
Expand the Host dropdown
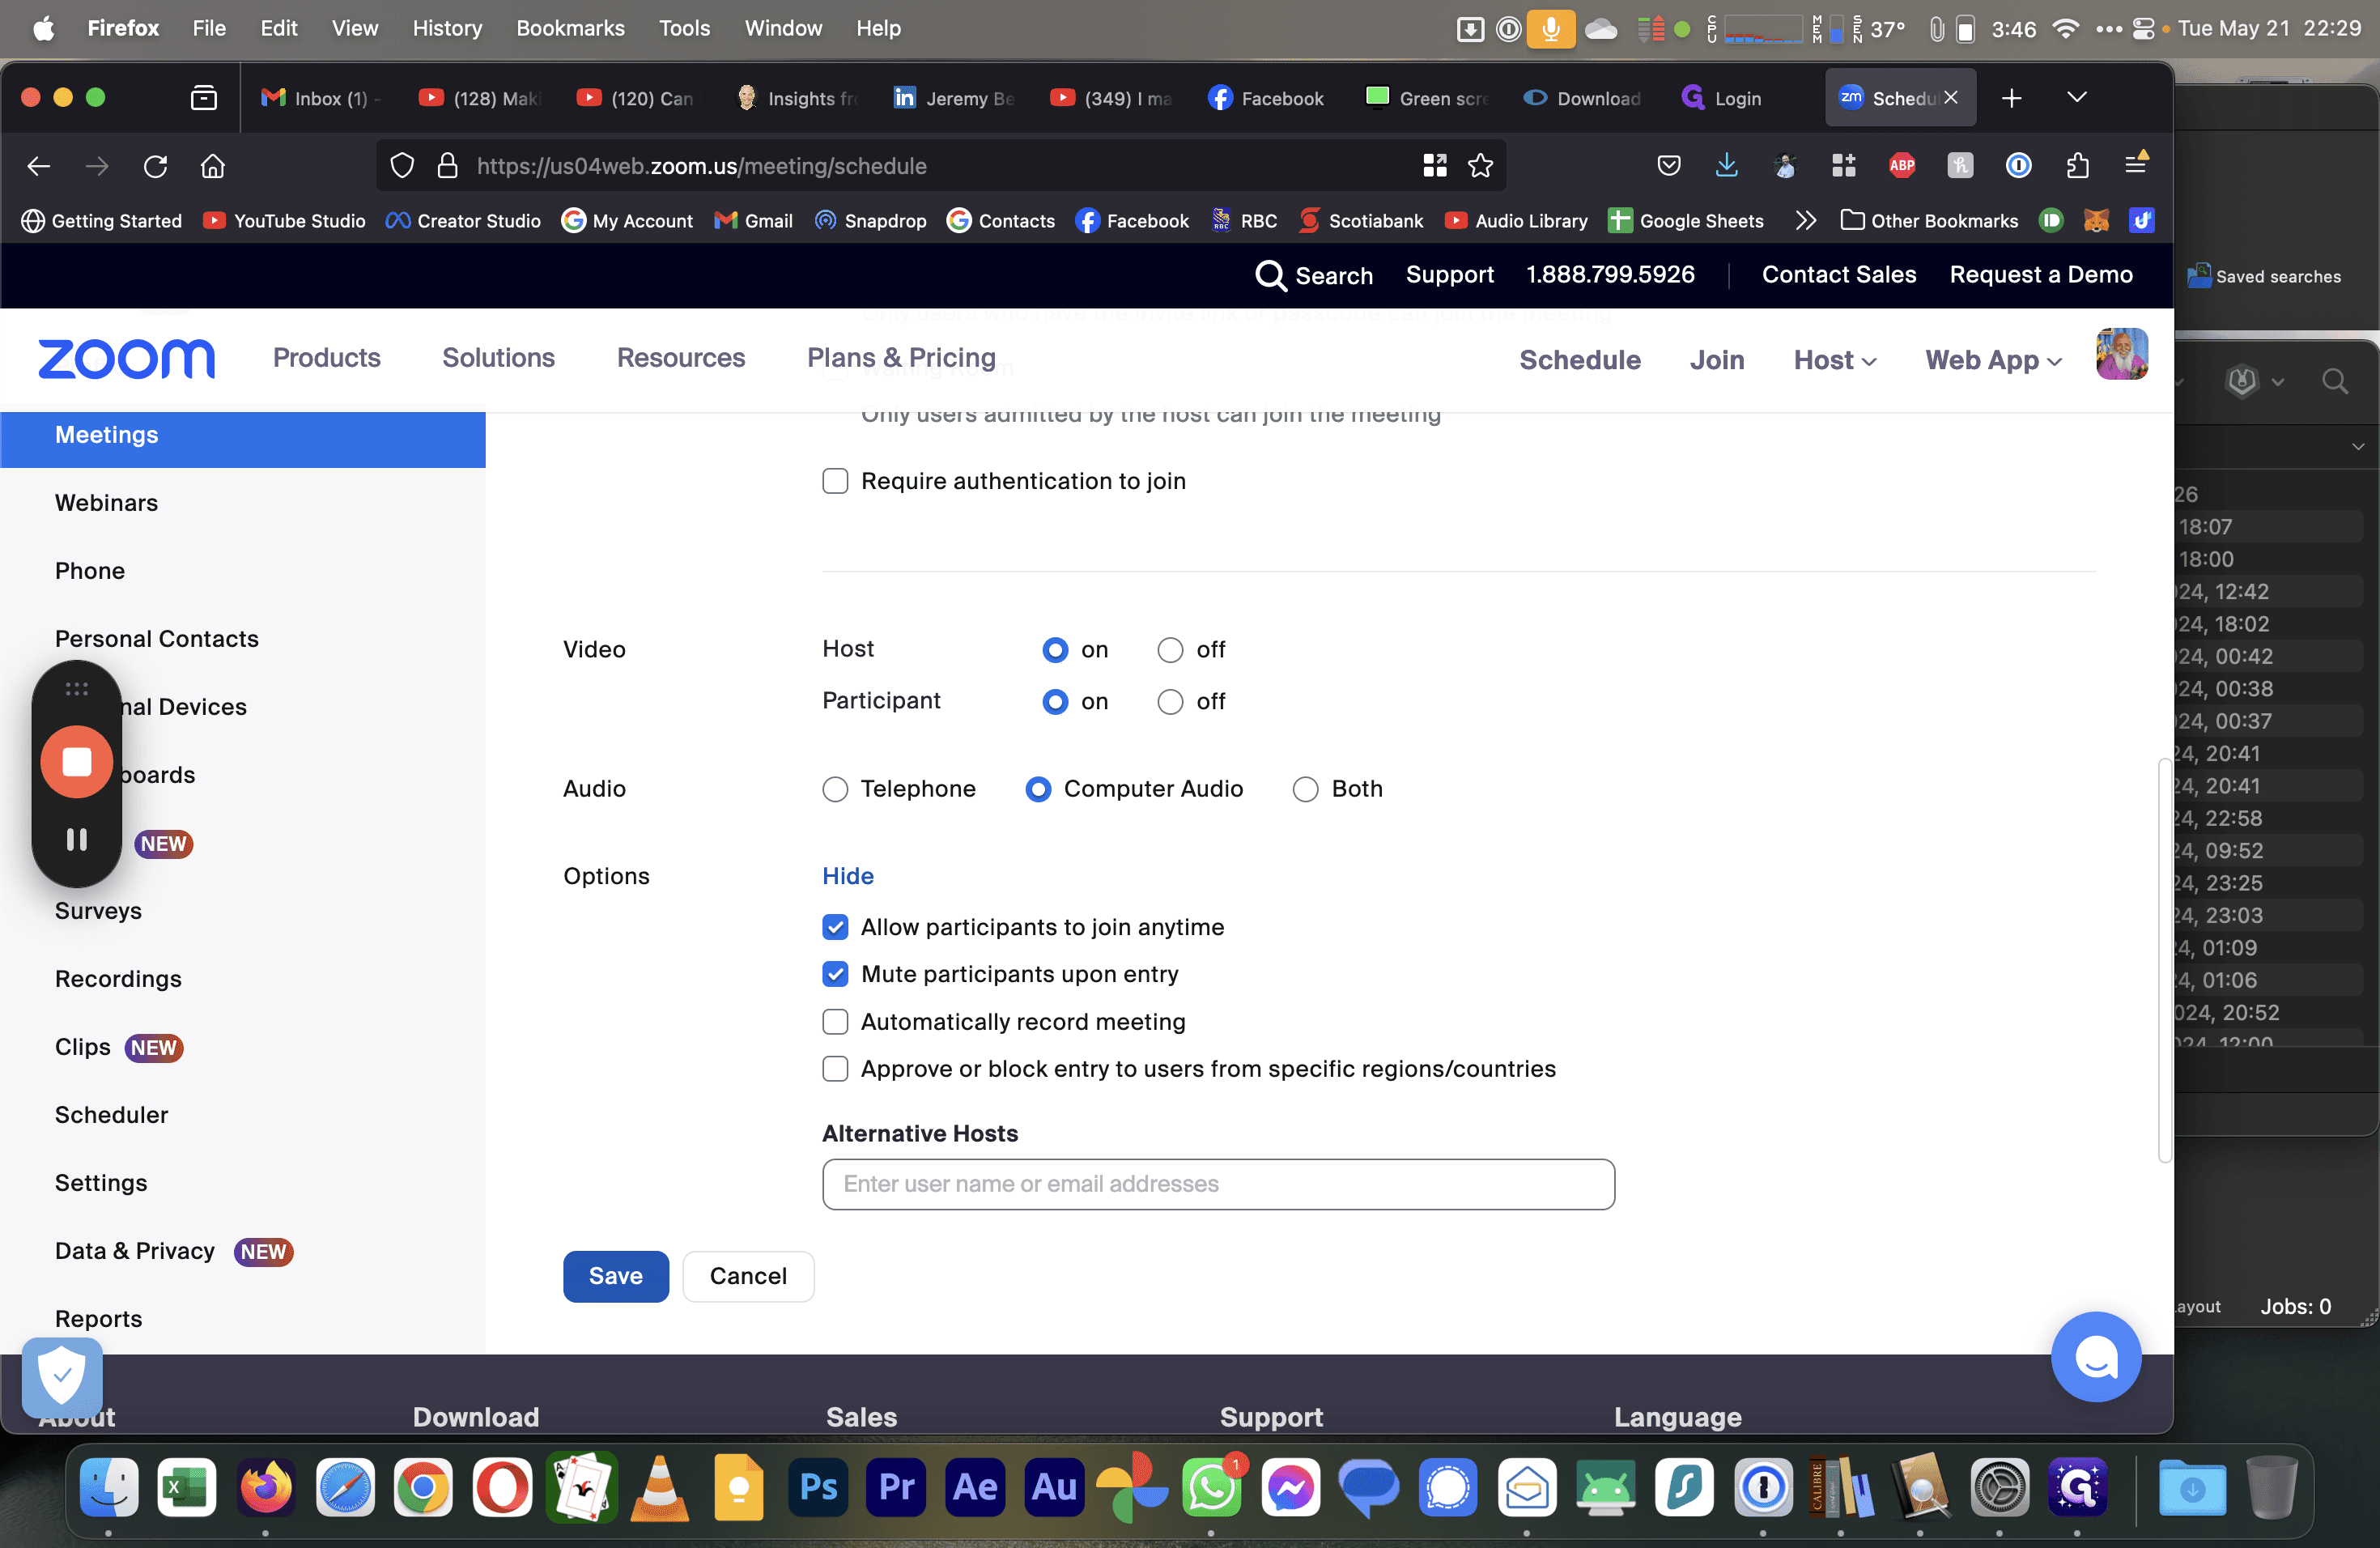(x=1835, y=360)
